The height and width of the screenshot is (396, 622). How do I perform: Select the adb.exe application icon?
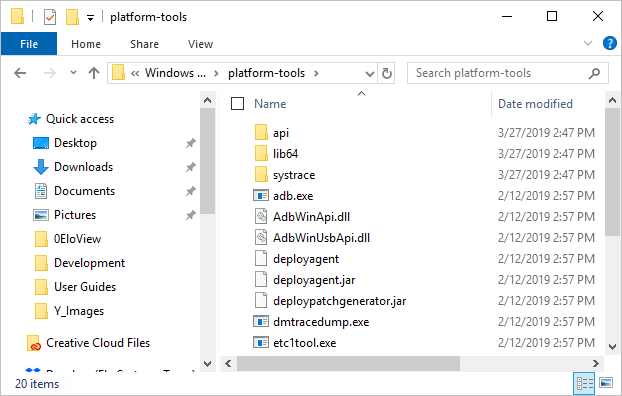[x=261, y=196]
